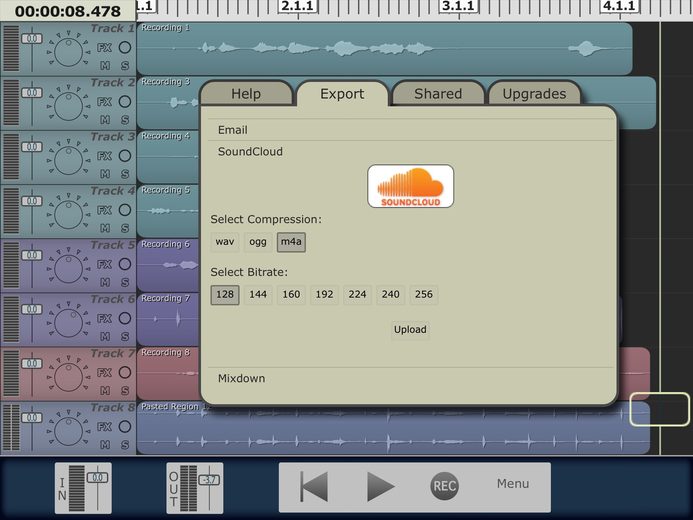The width and height of the screenshot is (693, 520).
Task: Select the Pasted Region clip on Track 8
Action: pos(393,428)
